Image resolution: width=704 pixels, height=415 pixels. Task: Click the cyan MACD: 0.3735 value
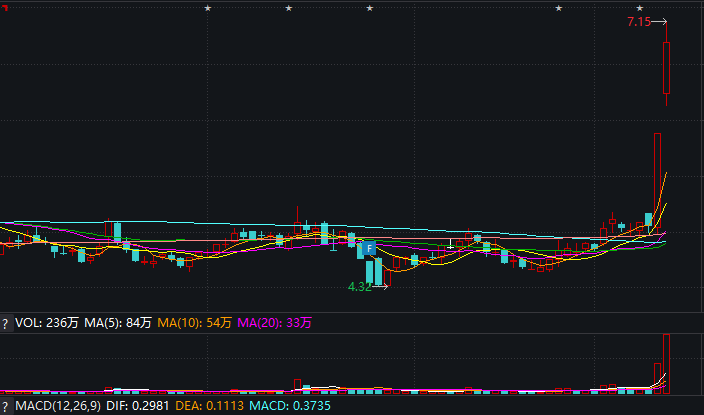290,406
